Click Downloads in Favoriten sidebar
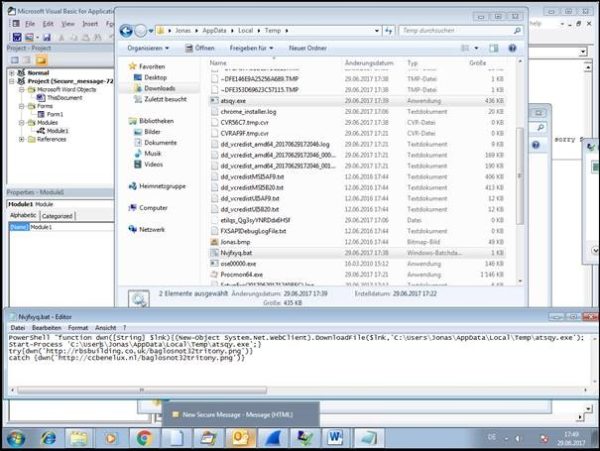Screen dimensions: 600x451 point(160,88)
